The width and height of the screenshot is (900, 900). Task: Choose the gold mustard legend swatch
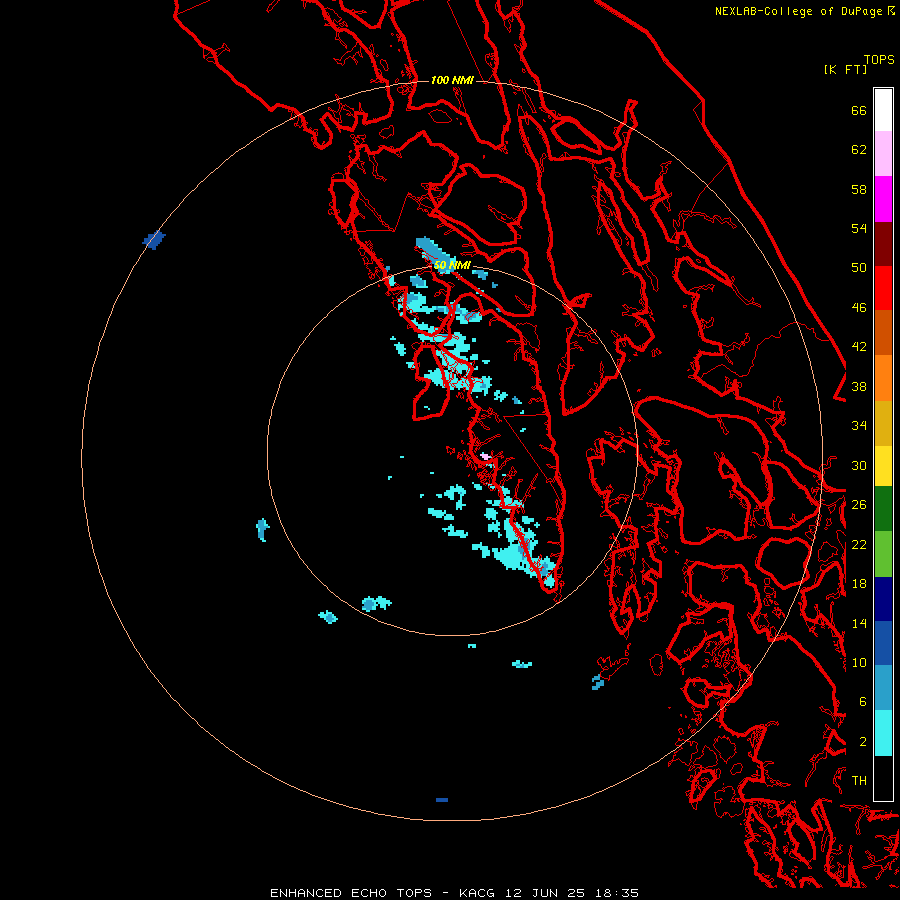point(883,424)
